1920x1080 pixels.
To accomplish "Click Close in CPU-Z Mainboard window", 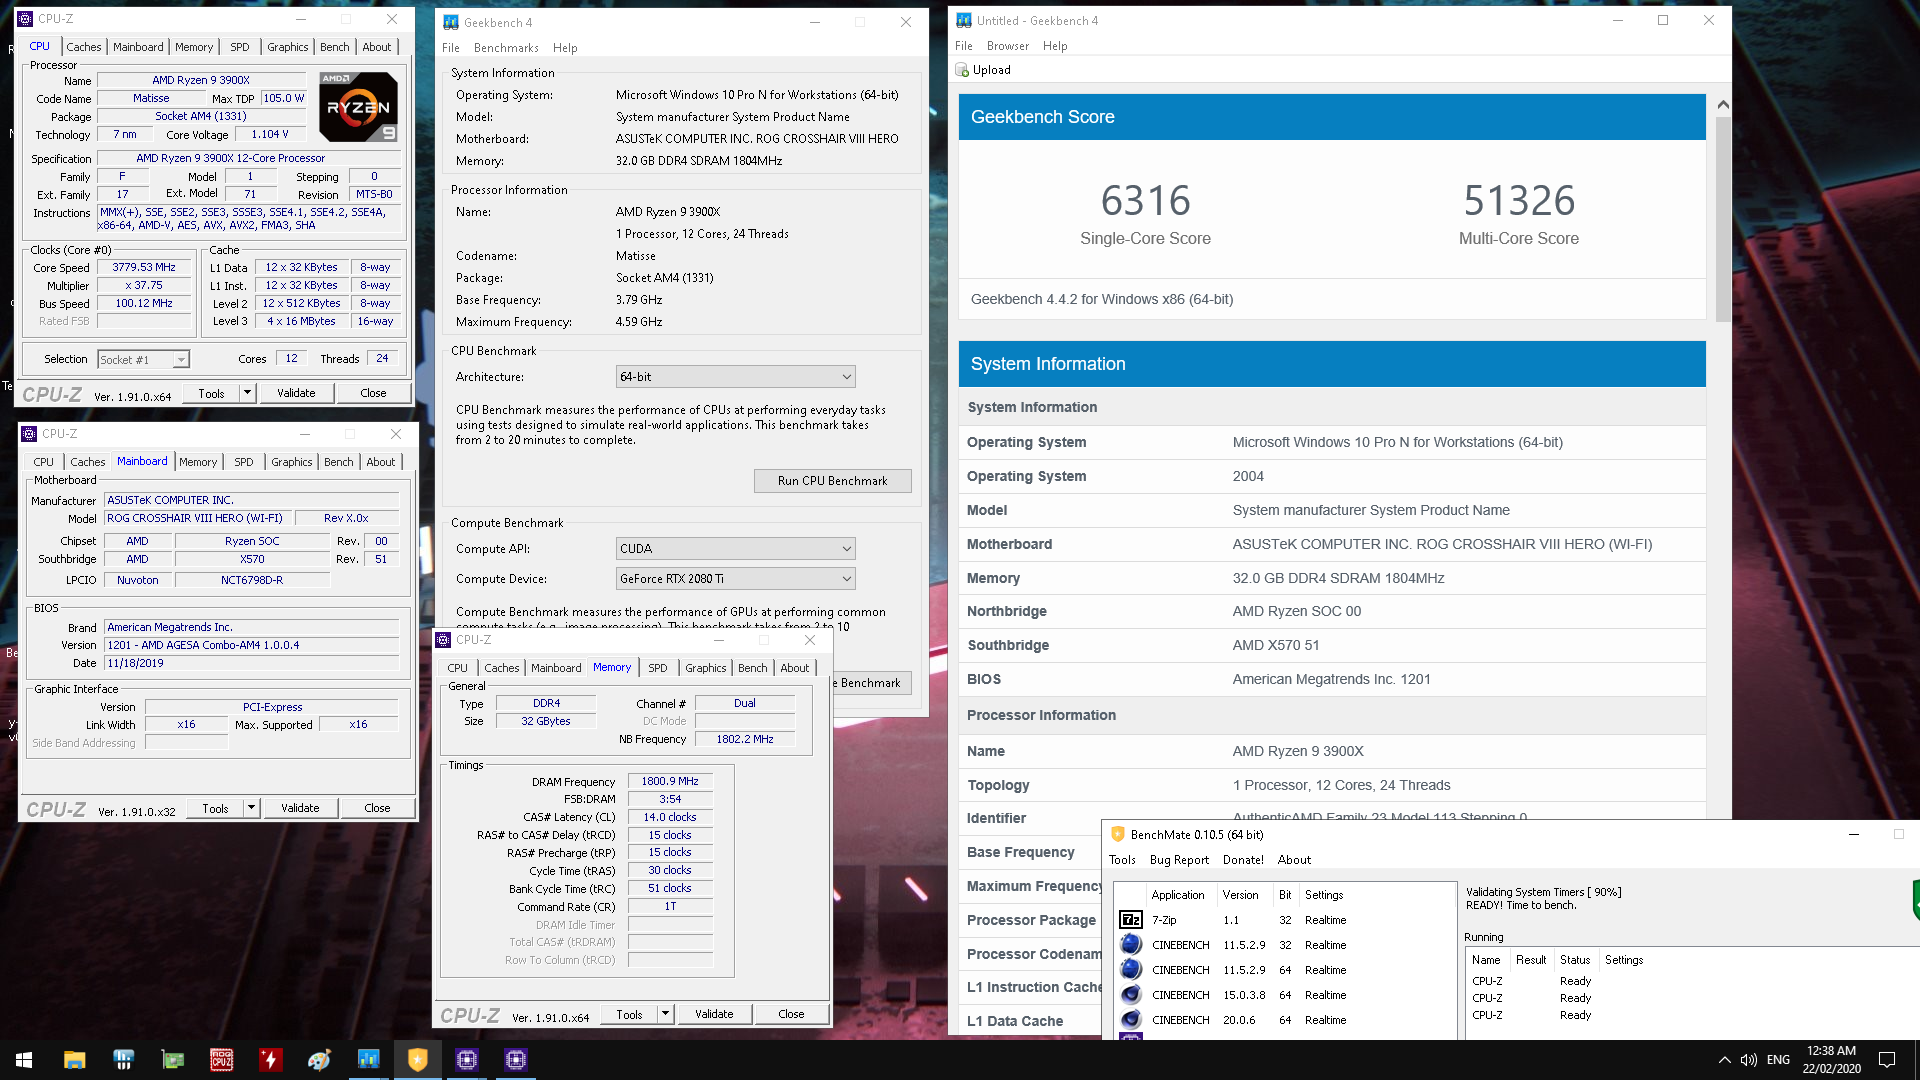I will [x=377, y=808].
